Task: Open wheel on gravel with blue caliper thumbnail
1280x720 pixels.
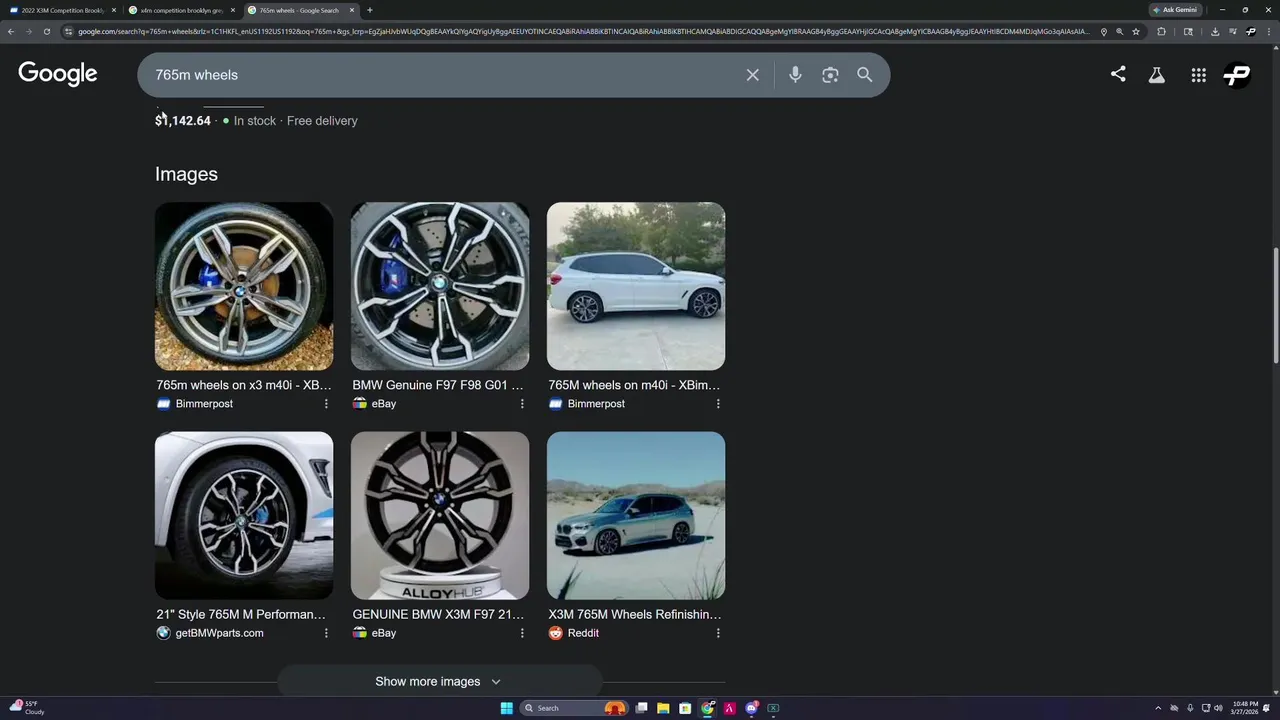Action: (x=244, y=286)
